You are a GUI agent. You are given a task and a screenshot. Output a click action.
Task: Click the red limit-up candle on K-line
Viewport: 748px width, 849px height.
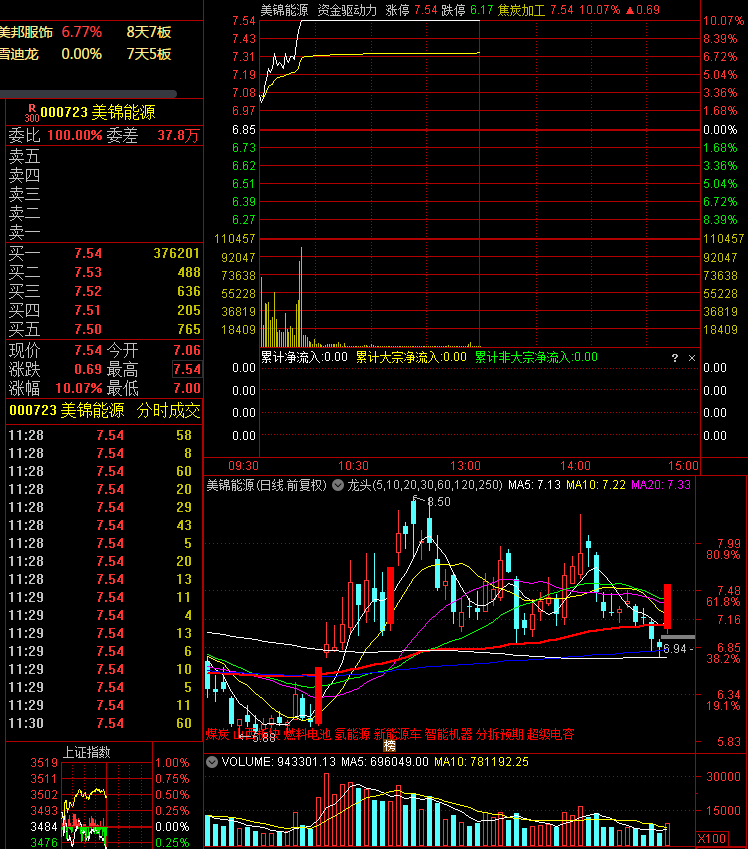667,606
